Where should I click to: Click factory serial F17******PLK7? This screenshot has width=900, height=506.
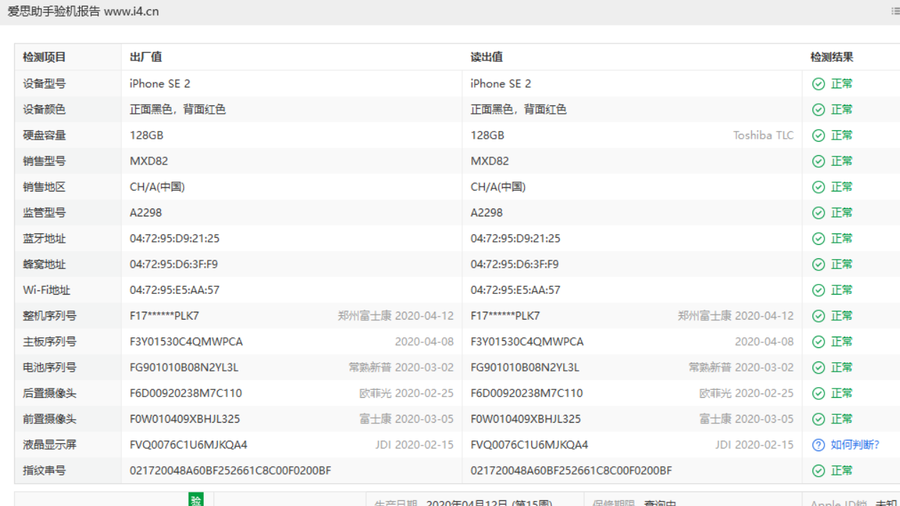(x=164, y=316)
